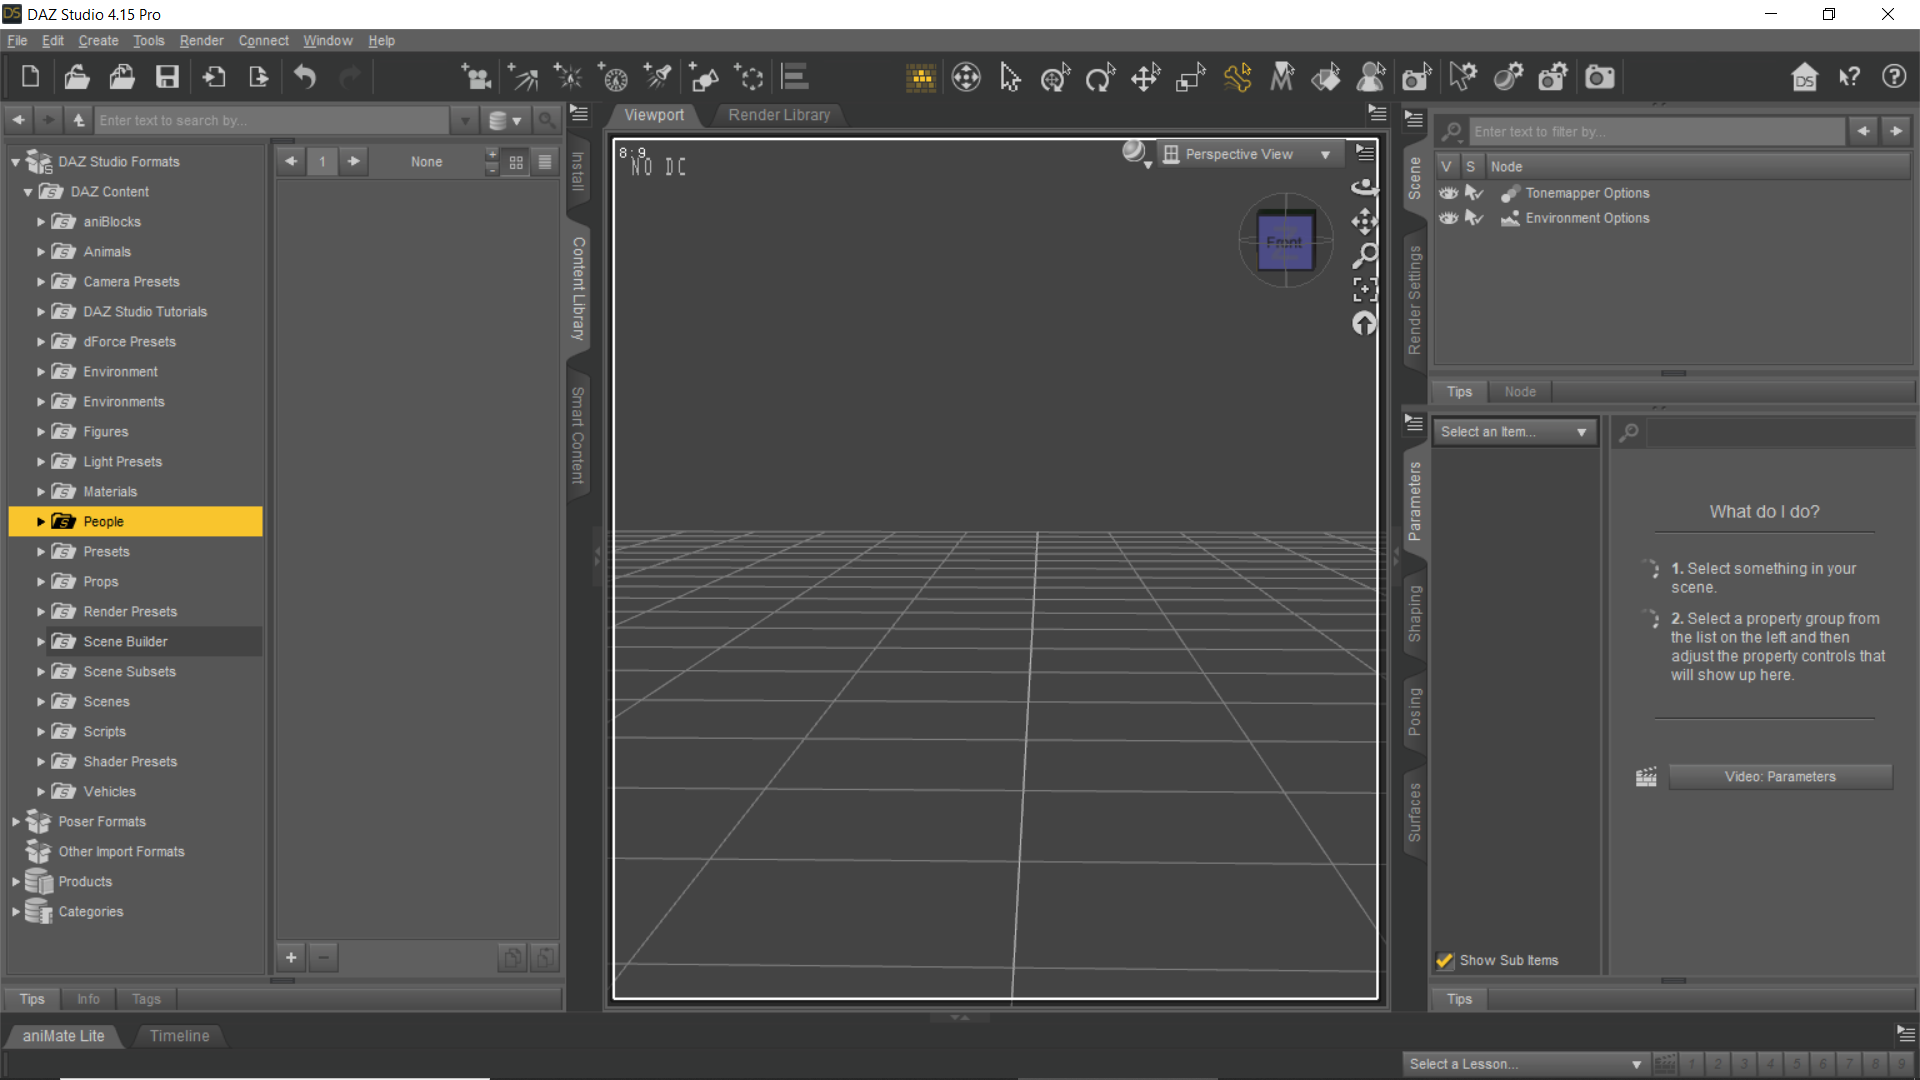Select the Rotate tool in toolbar
1920x1080 pixels.
1100,77
